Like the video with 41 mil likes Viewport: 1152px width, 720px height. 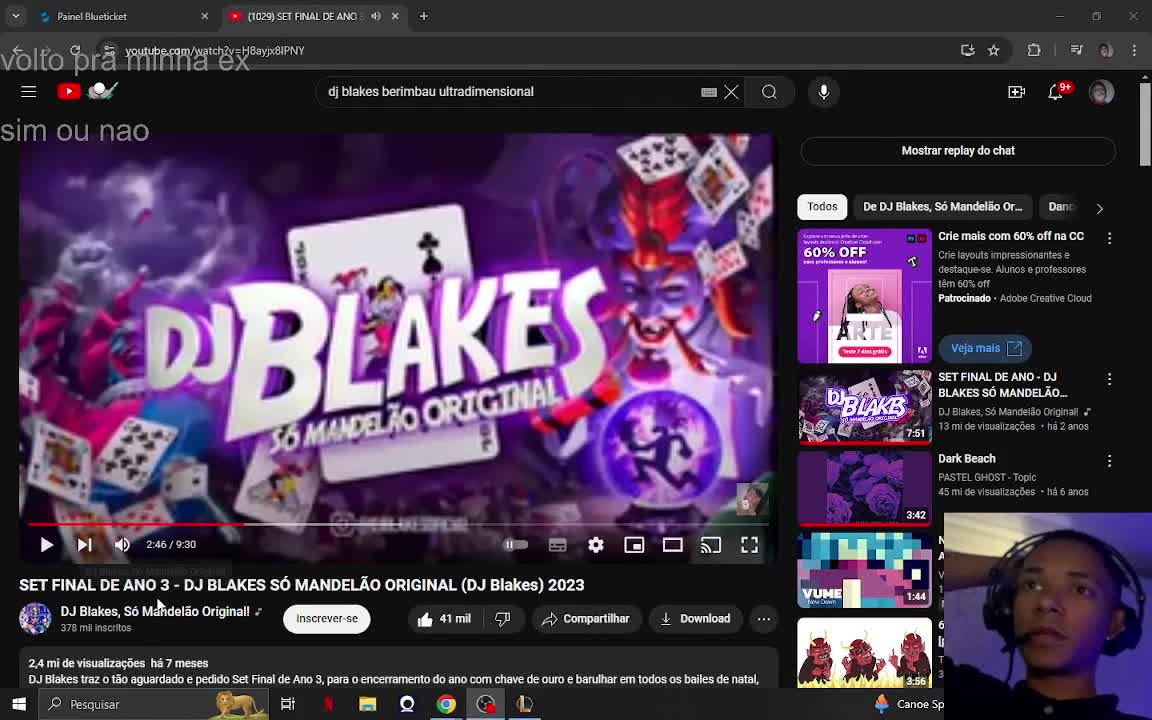tap(444, 619)
